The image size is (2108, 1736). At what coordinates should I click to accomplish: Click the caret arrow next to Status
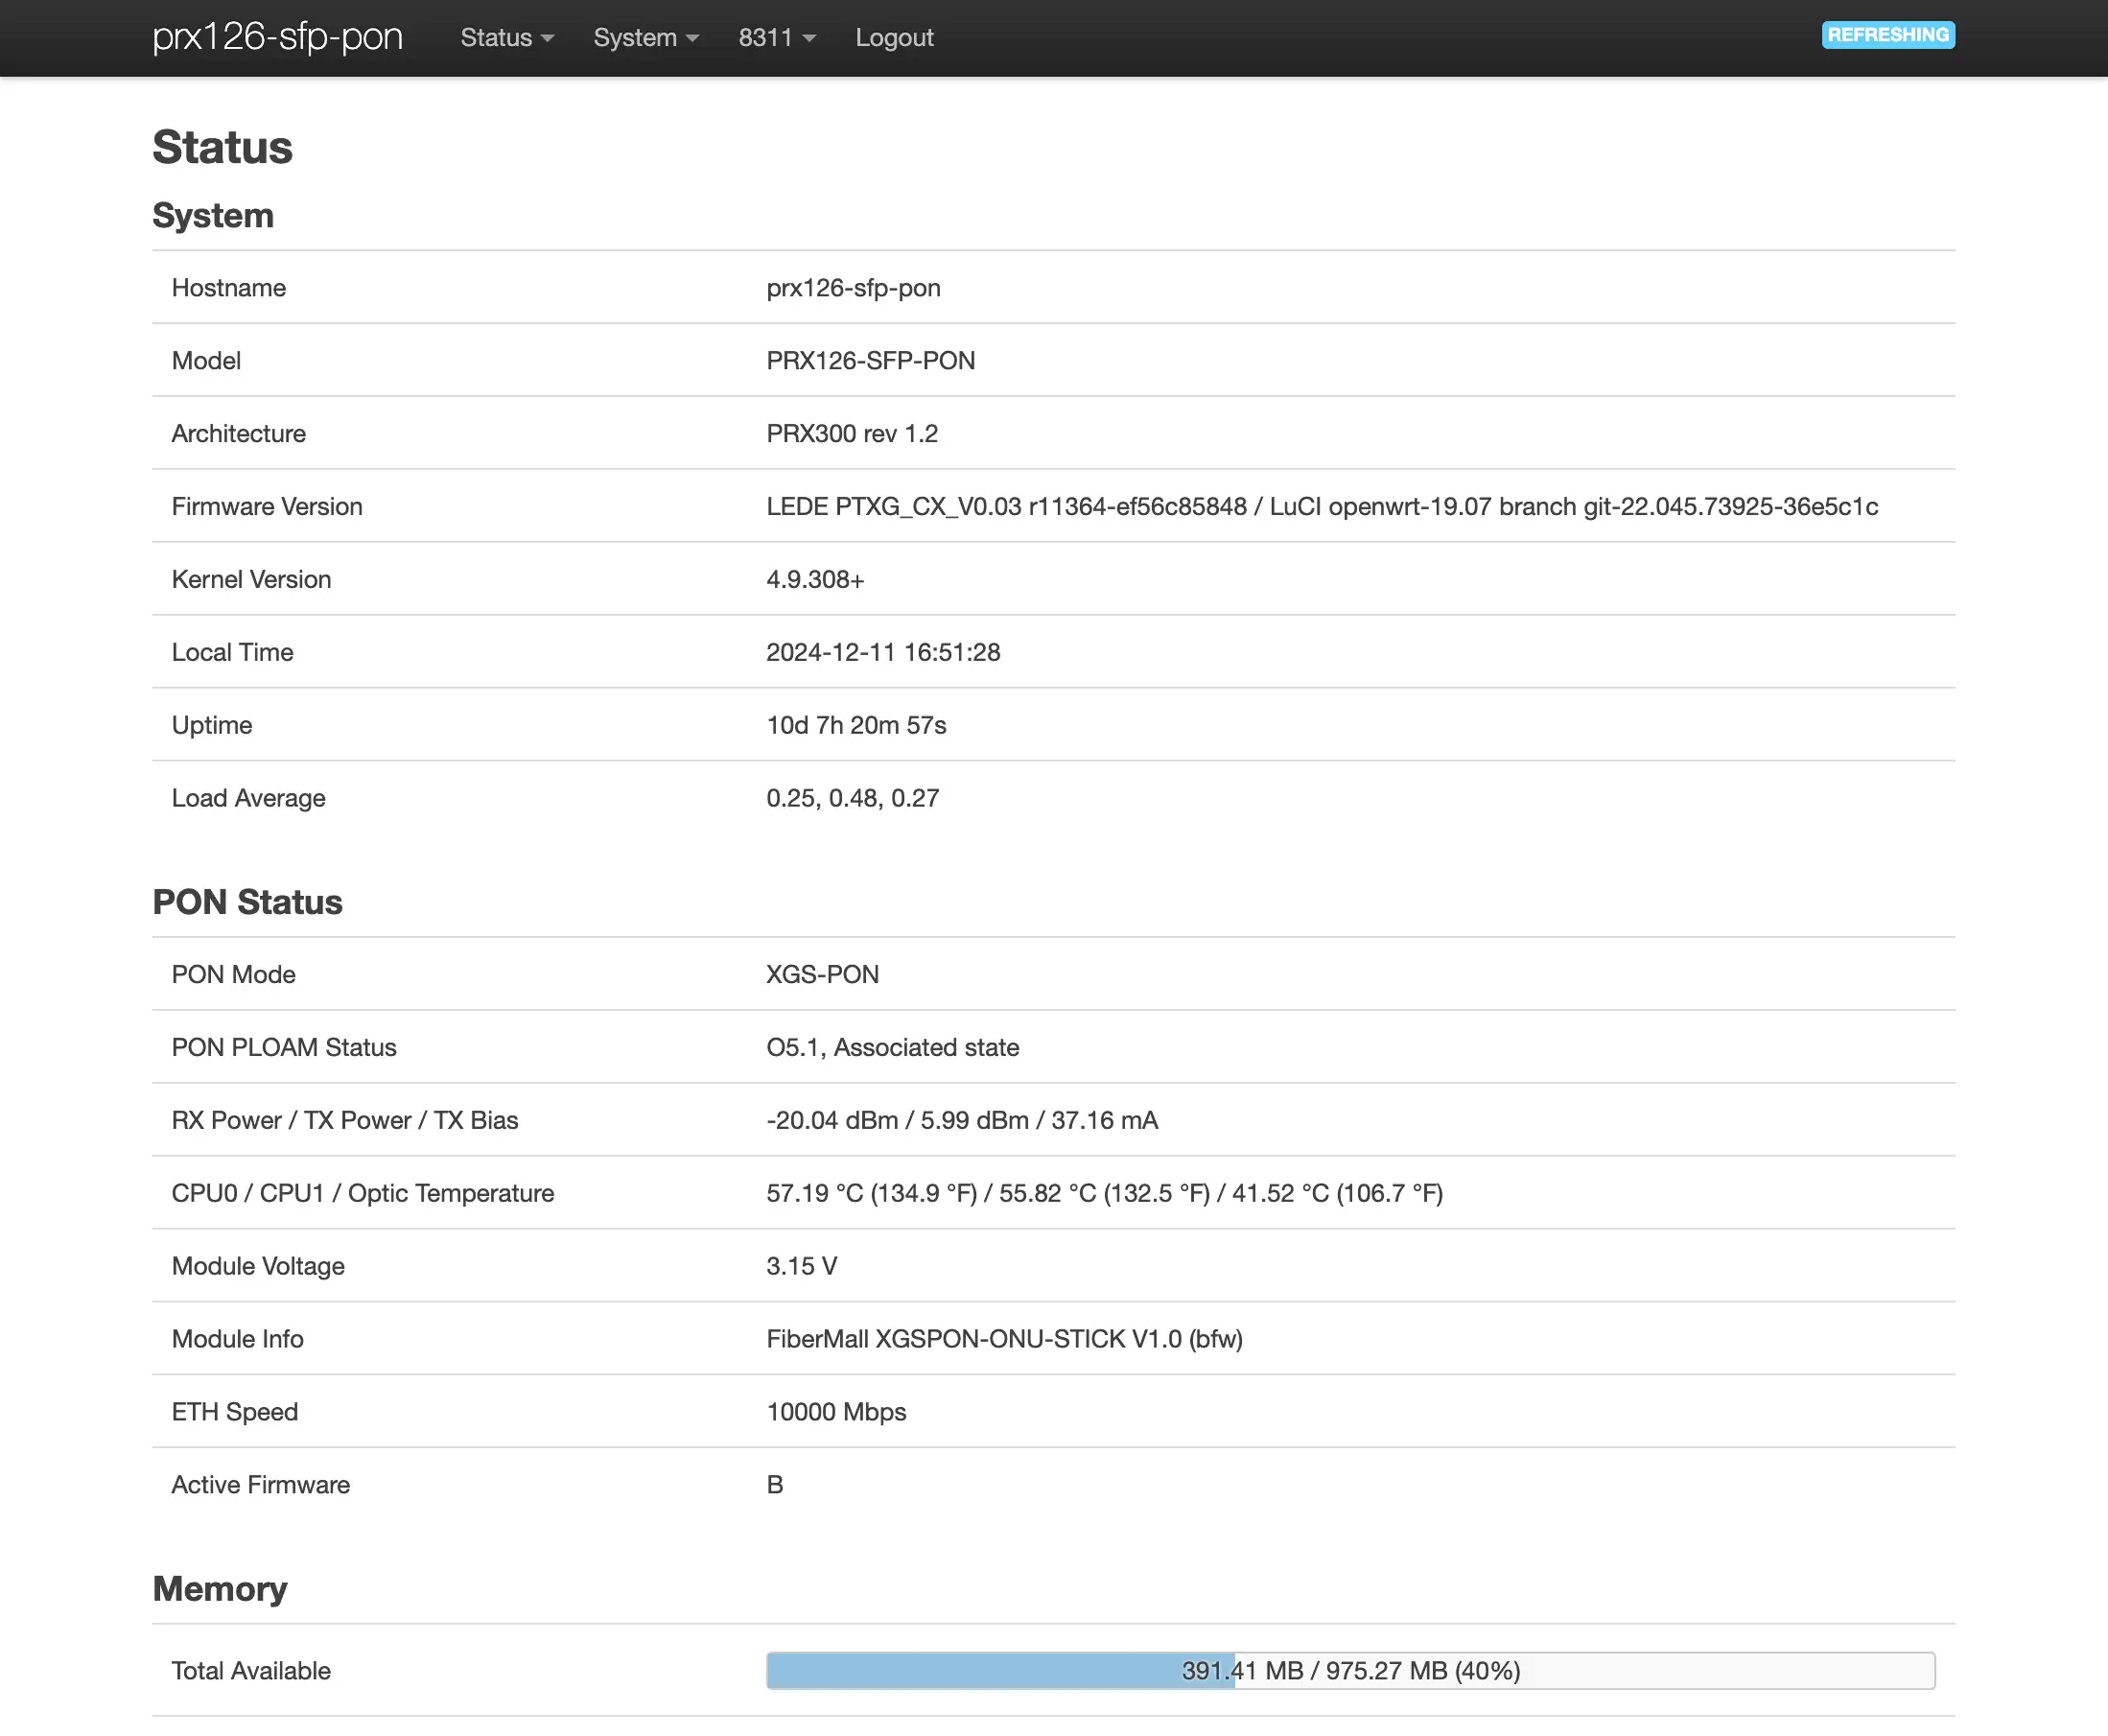(x=547, y=39)
